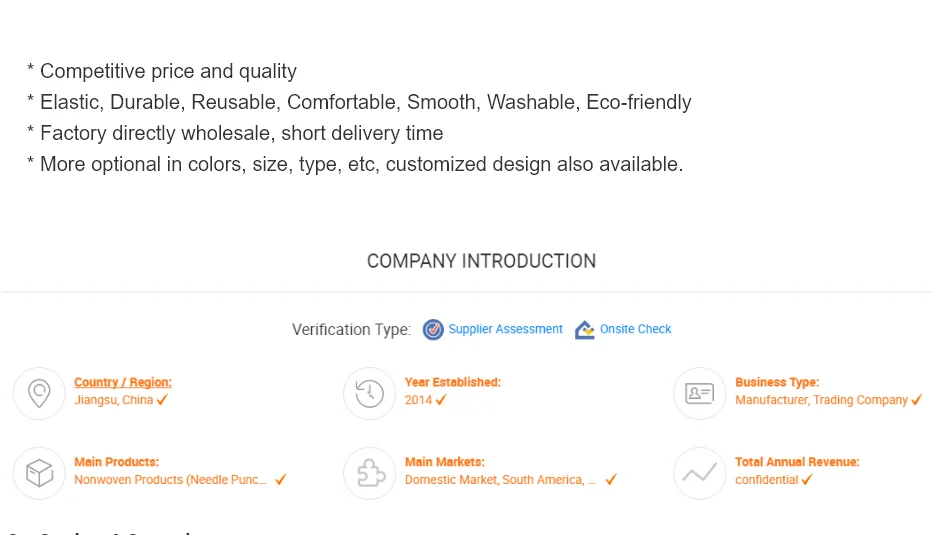
Task: Click truncated Domestic Market, South America text
Action: 500,480
